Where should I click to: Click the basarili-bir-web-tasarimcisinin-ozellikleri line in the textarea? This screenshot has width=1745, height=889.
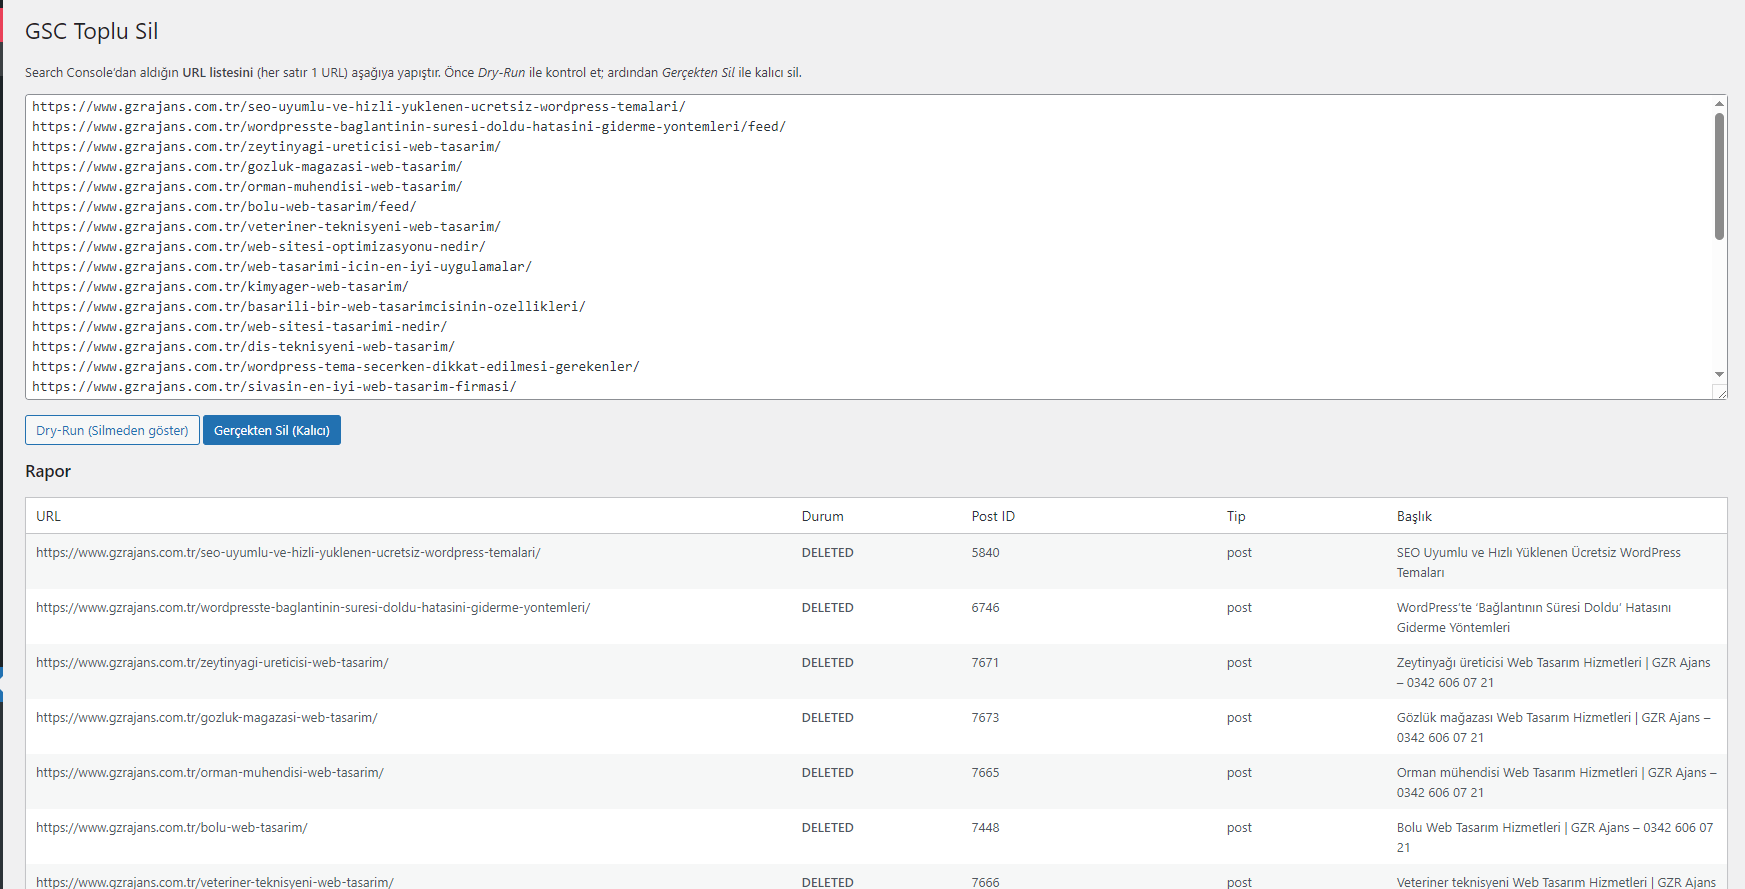coord(309,307)
